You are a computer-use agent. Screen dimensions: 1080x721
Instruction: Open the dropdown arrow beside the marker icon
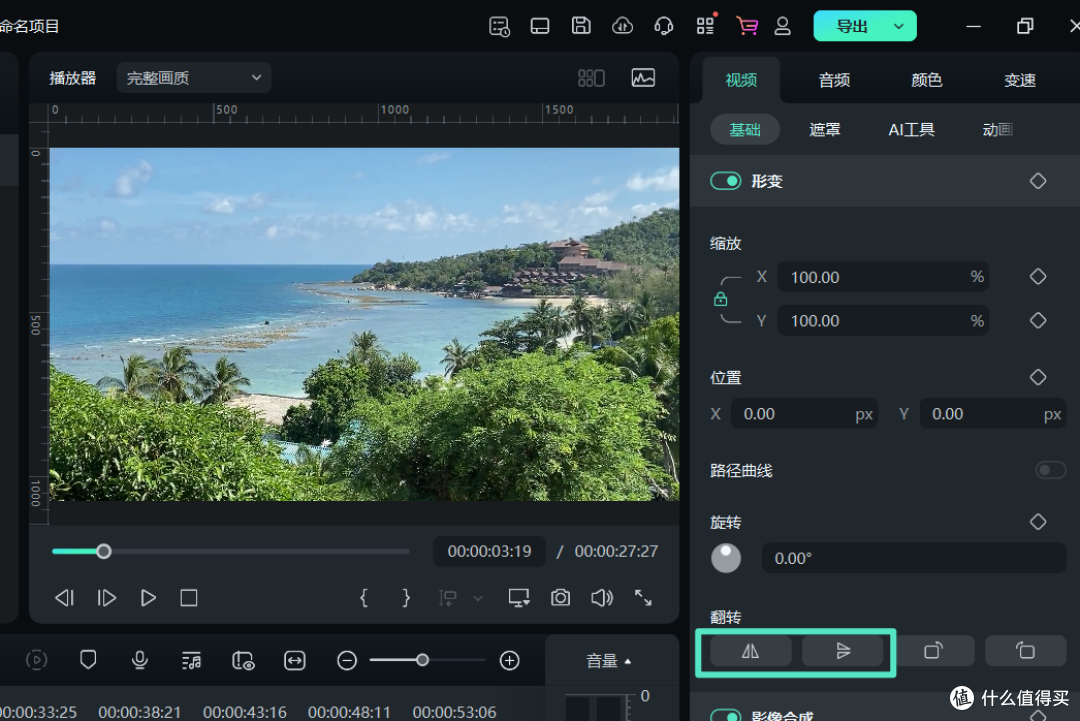coord(478,598)
